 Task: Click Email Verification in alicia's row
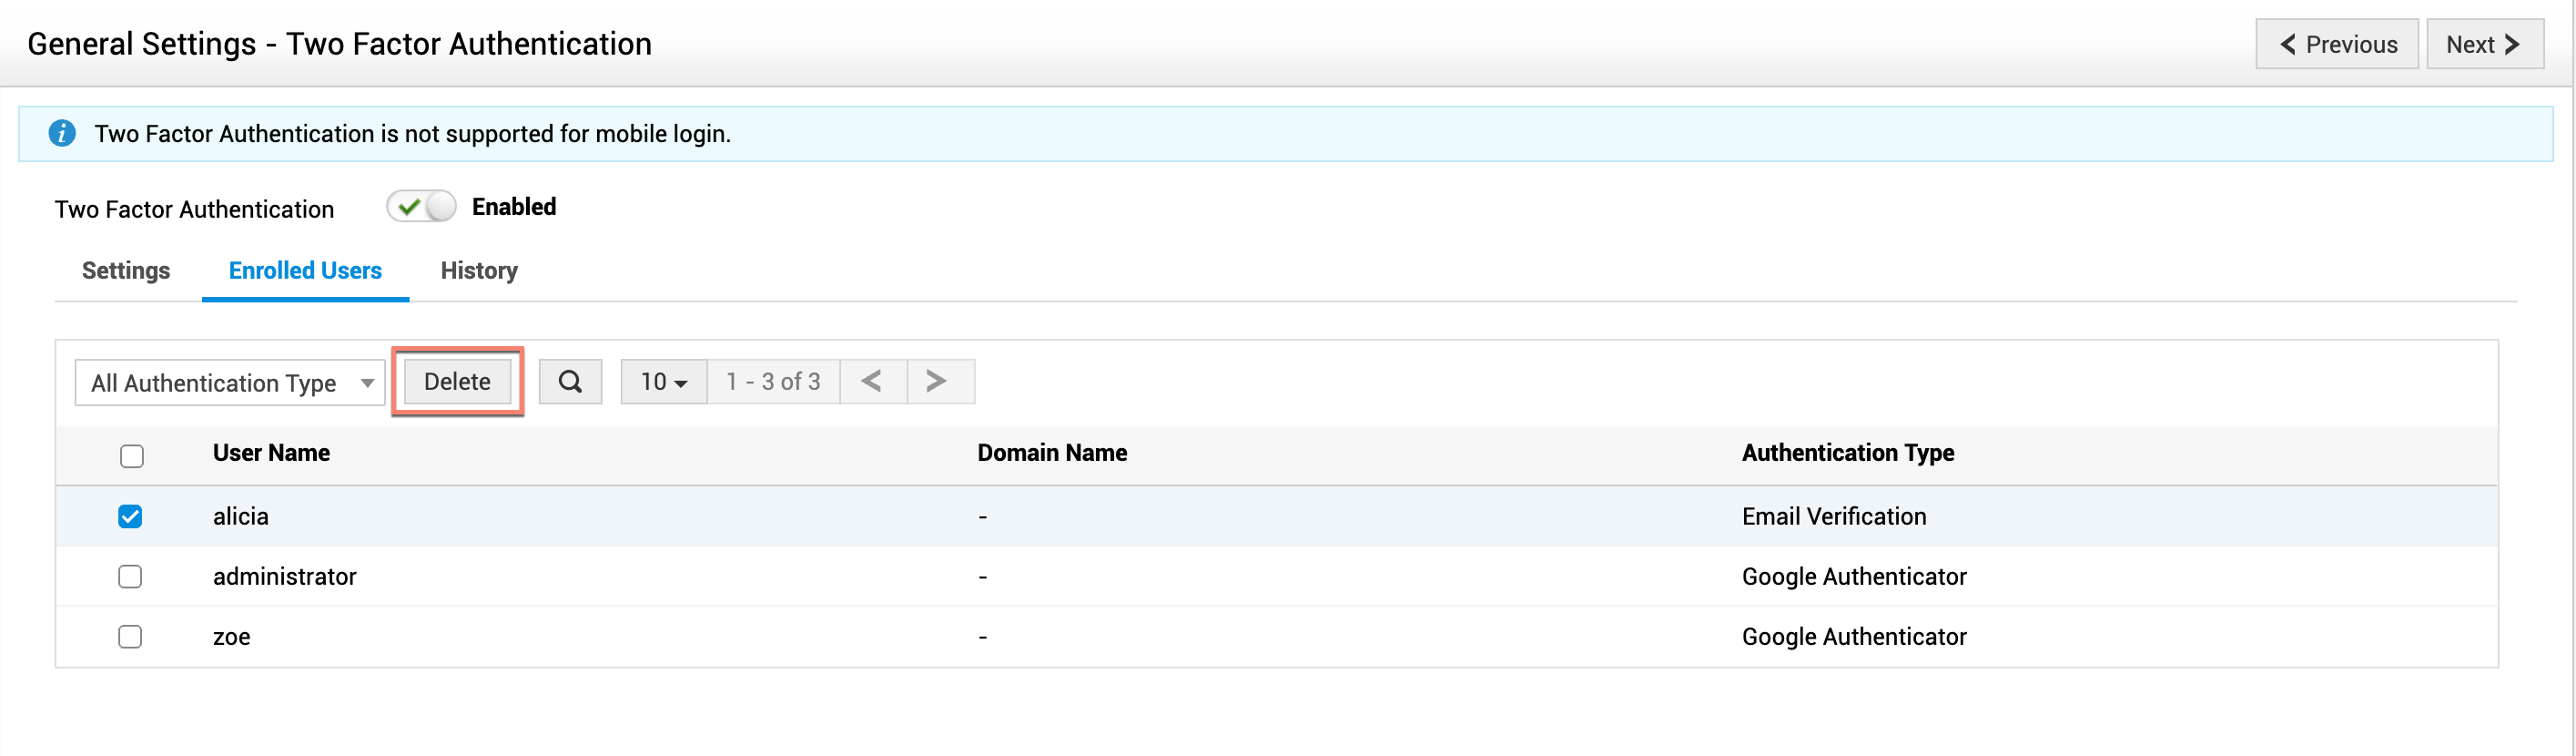pos(1834,516)
